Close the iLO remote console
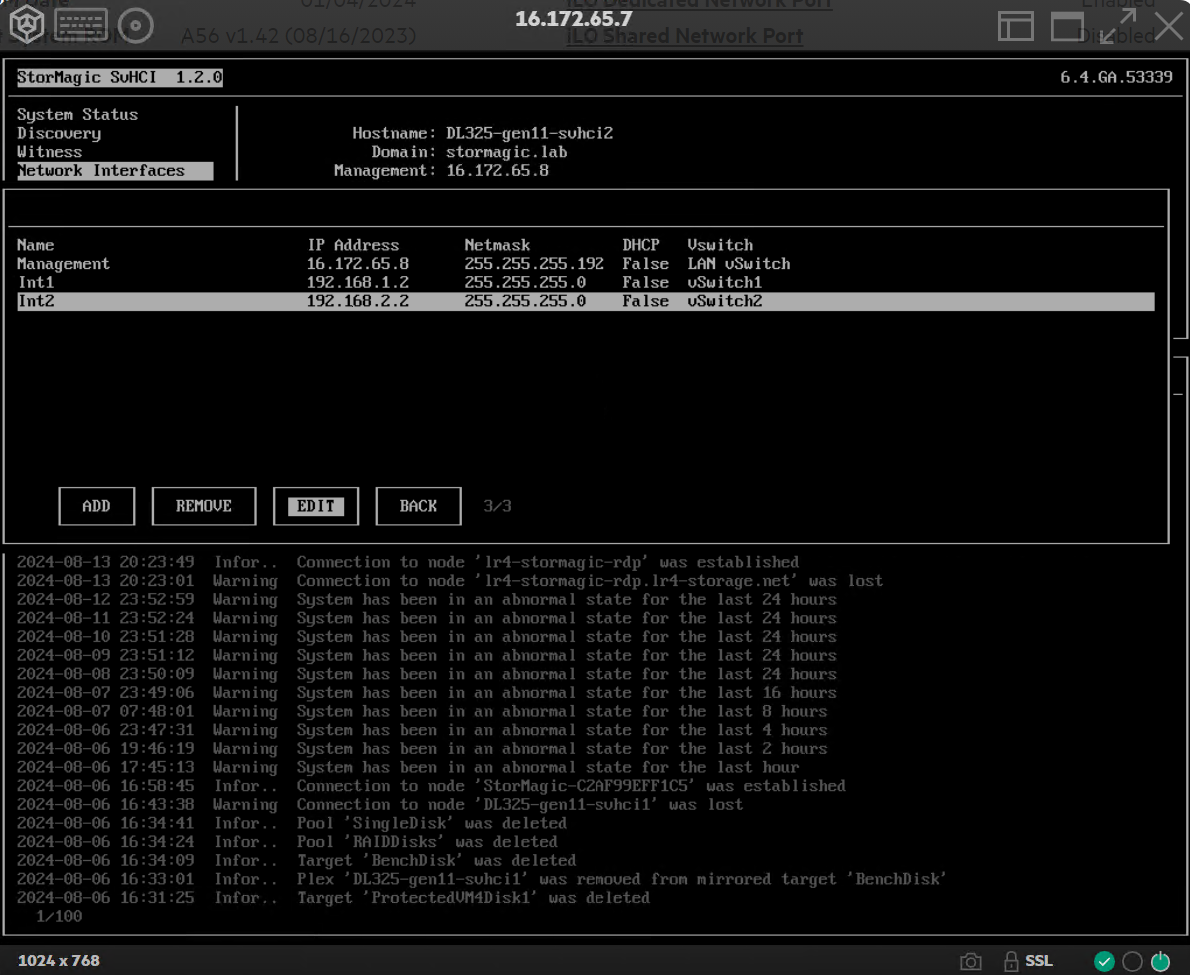The height and width of the screenshot is (975, 1190). (x=1169, y=26)
